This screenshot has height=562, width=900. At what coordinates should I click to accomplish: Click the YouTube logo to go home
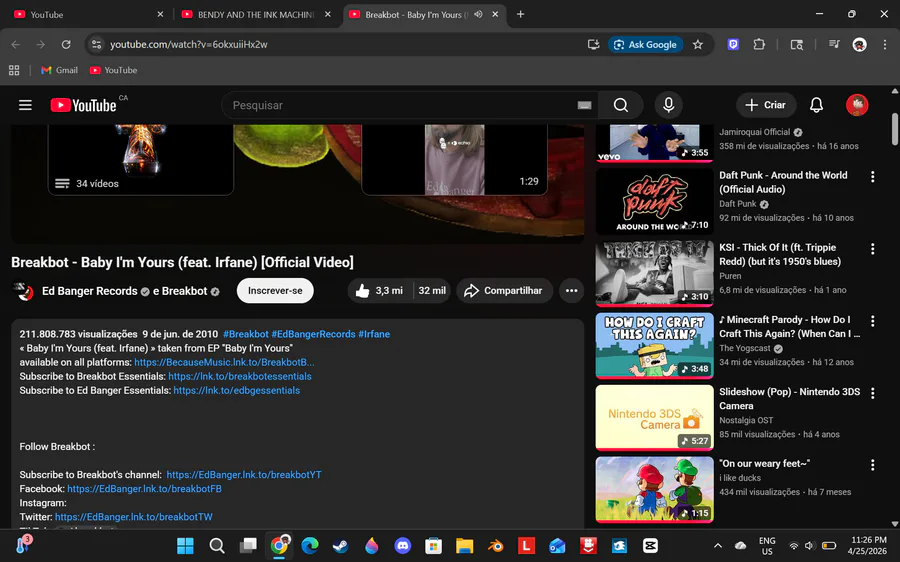(x=83, y=105)
